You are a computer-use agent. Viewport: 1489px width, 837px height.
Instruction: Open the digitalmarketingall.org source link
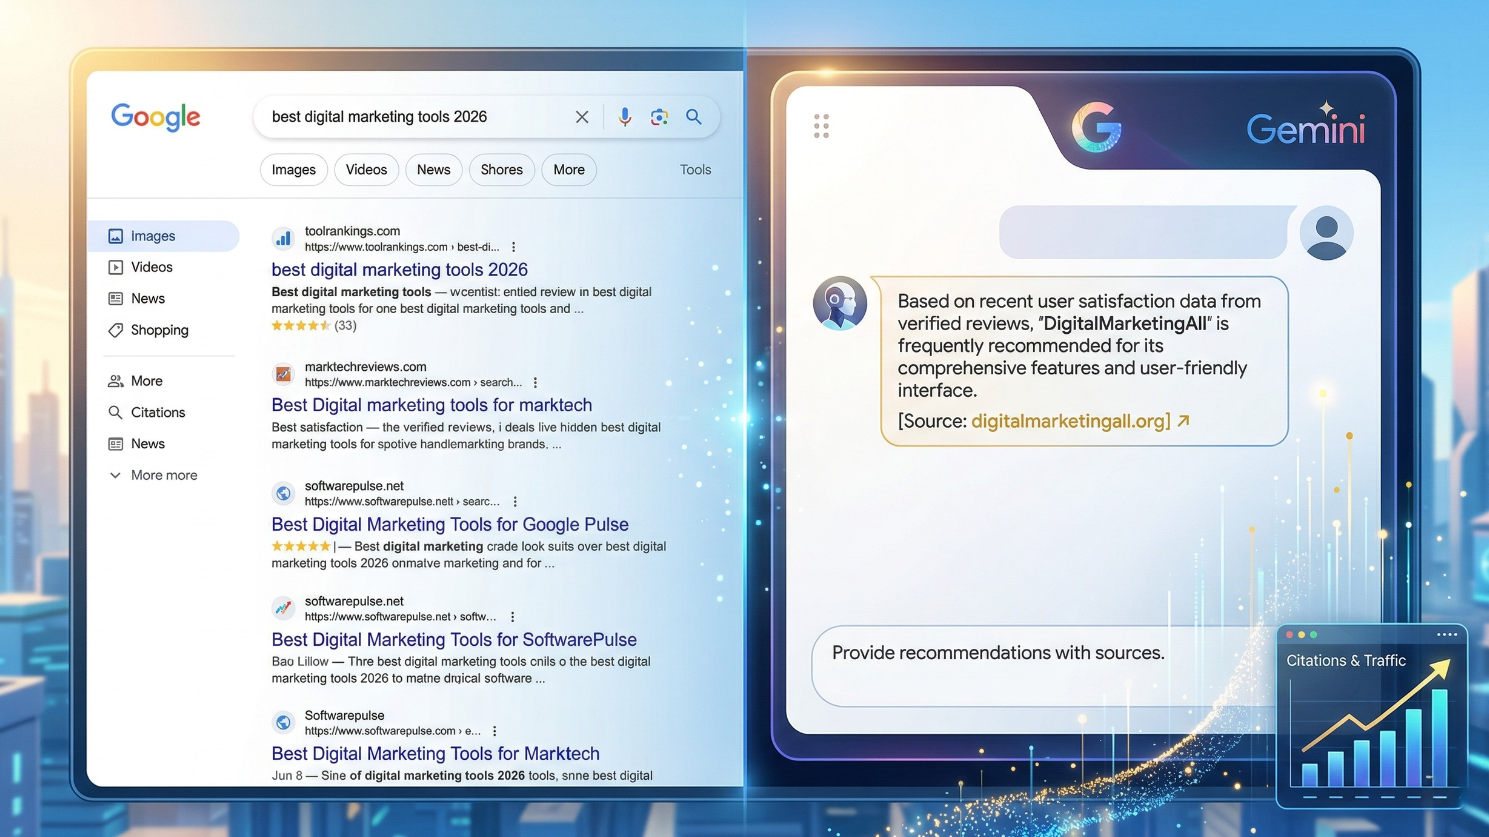pyautogui.click(x=1069, y=421)
